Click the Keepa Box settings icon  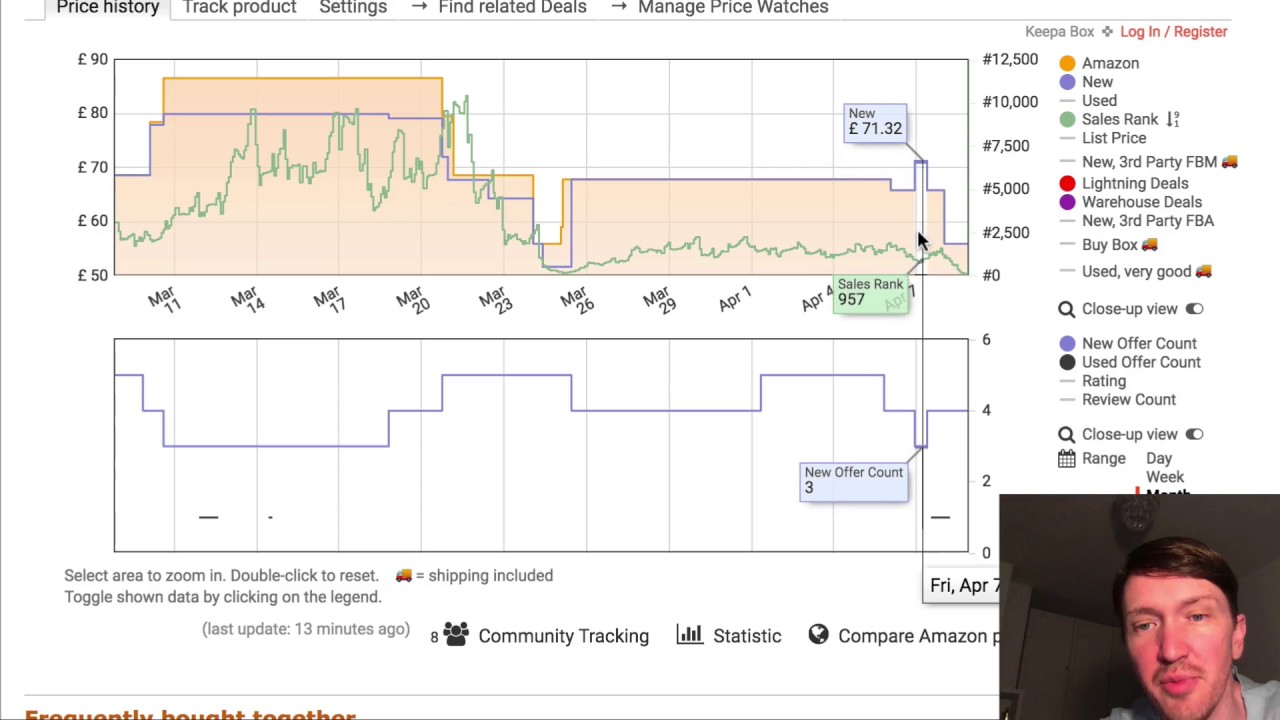tap(1107, 32)
